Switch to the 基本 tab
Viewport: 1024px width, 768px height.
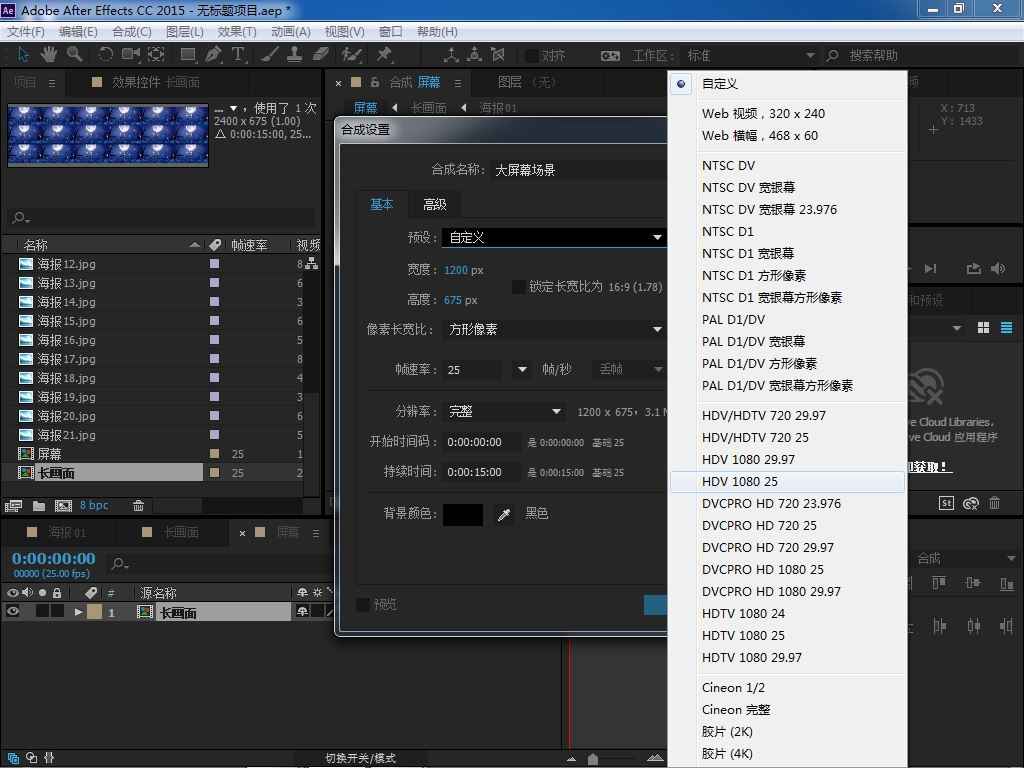coord(382,204)
